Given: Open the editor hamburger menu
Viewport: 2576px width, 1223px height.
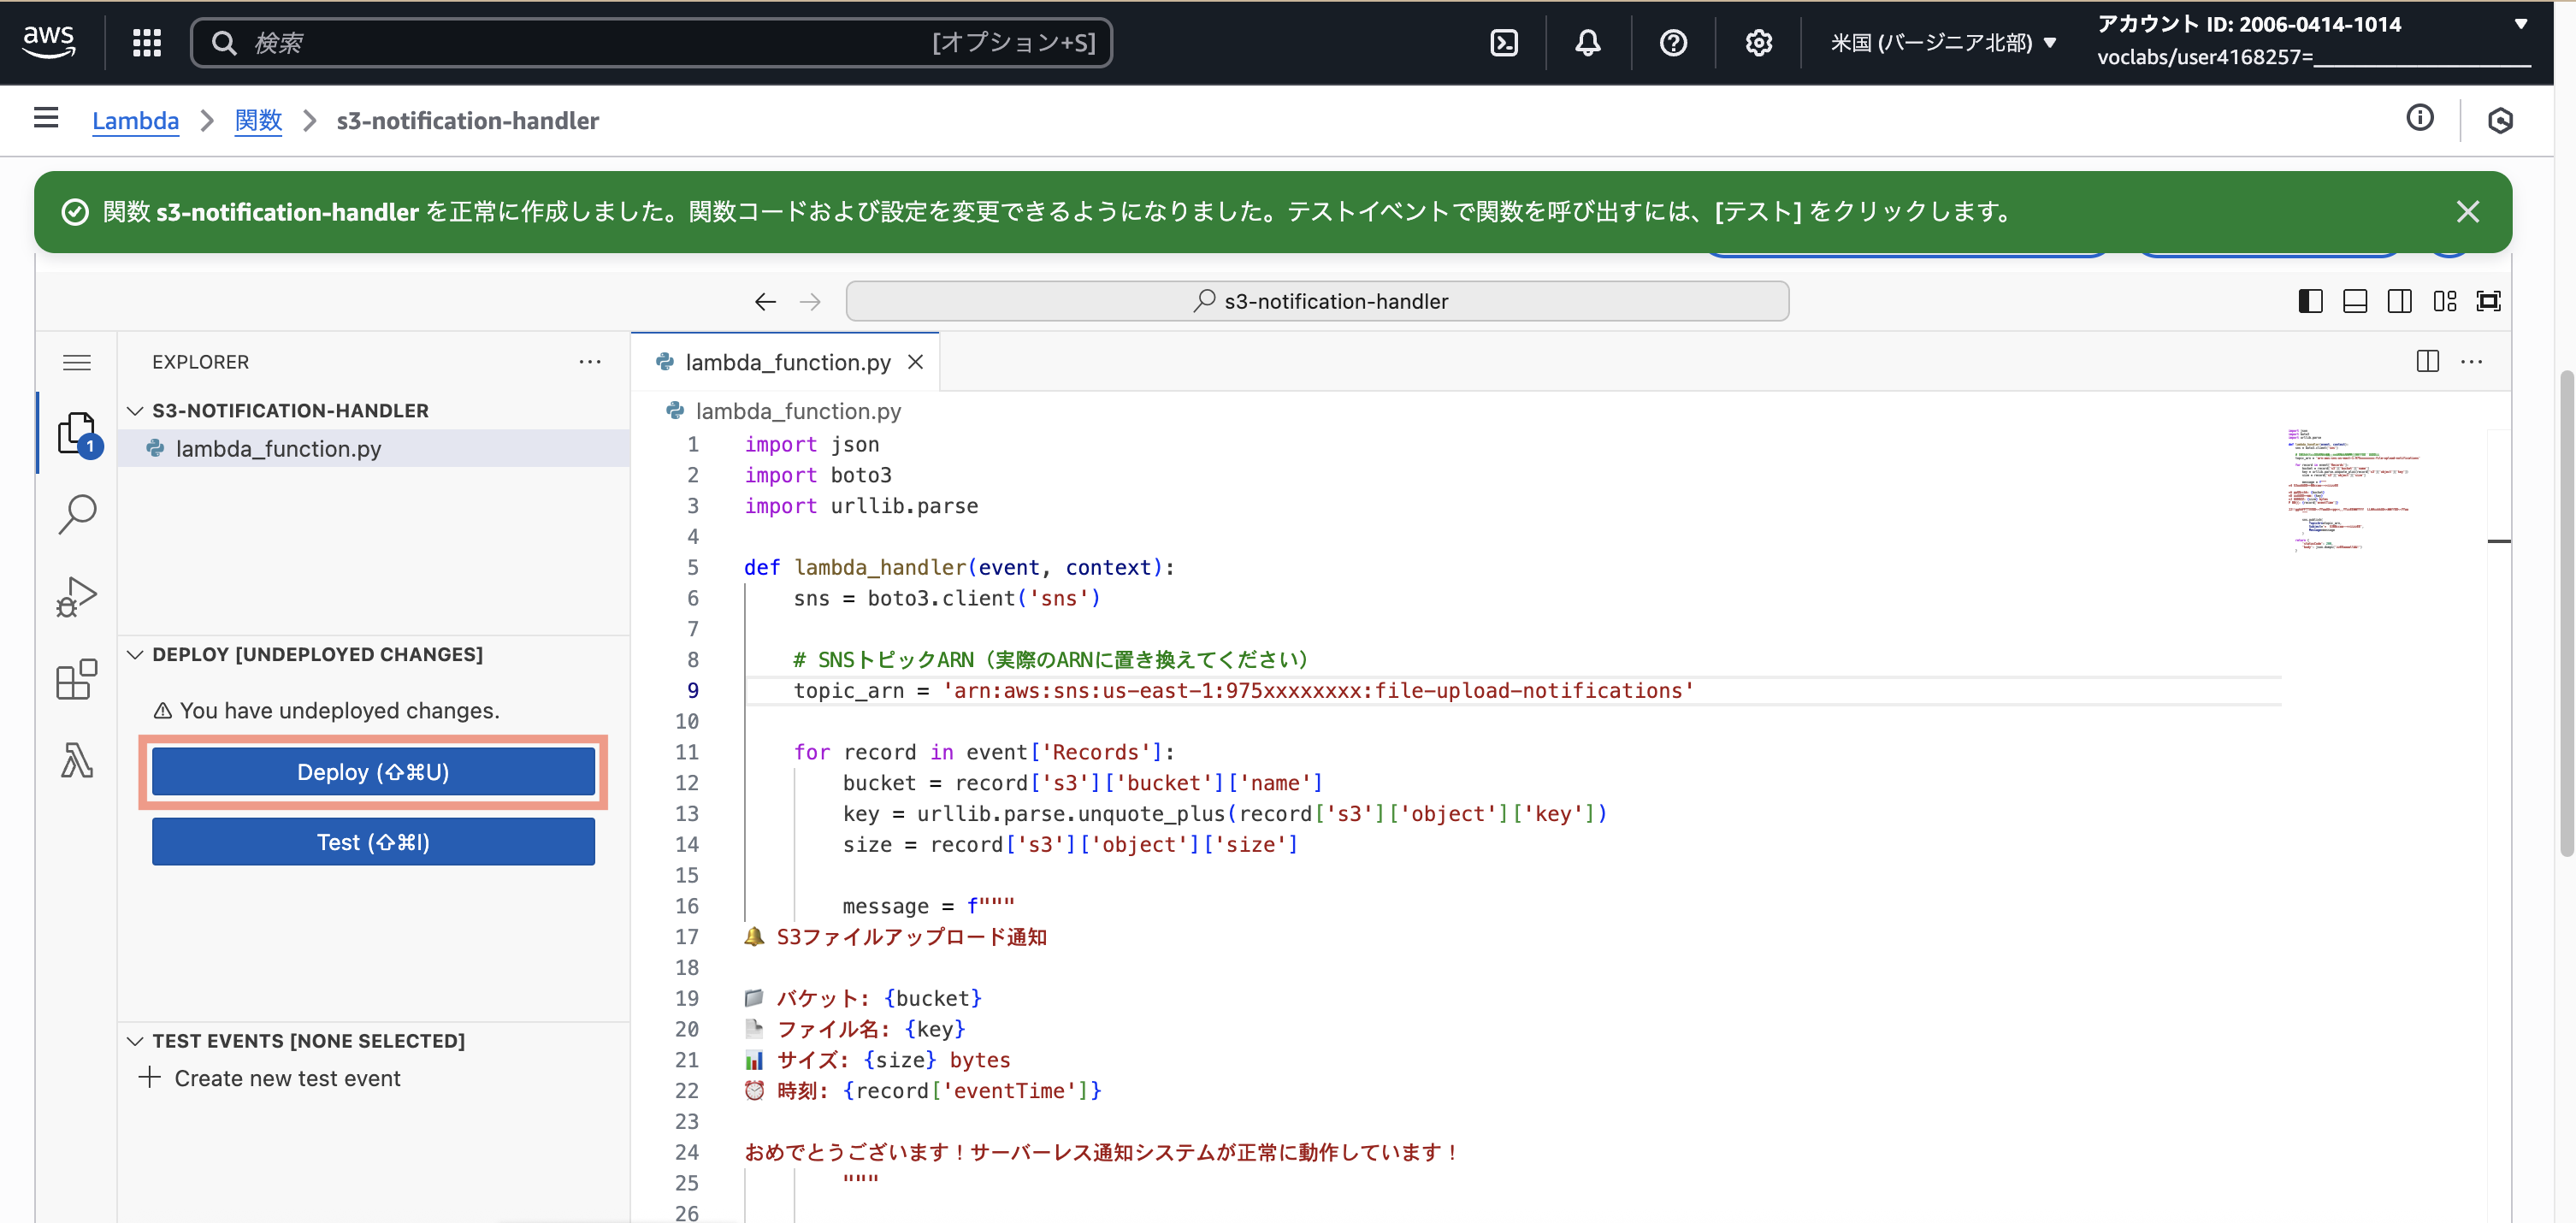Looking at the screenshot, I should point(77,362).
